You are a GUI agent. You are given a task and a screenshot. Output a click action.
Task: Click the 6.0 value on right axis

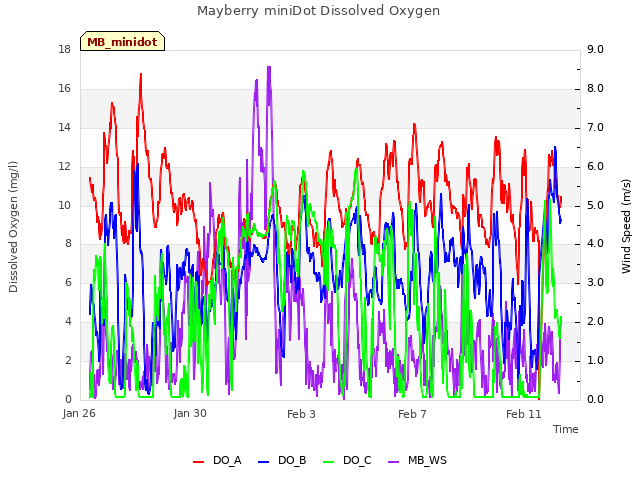pyautogui.click(x=595, y=167)
